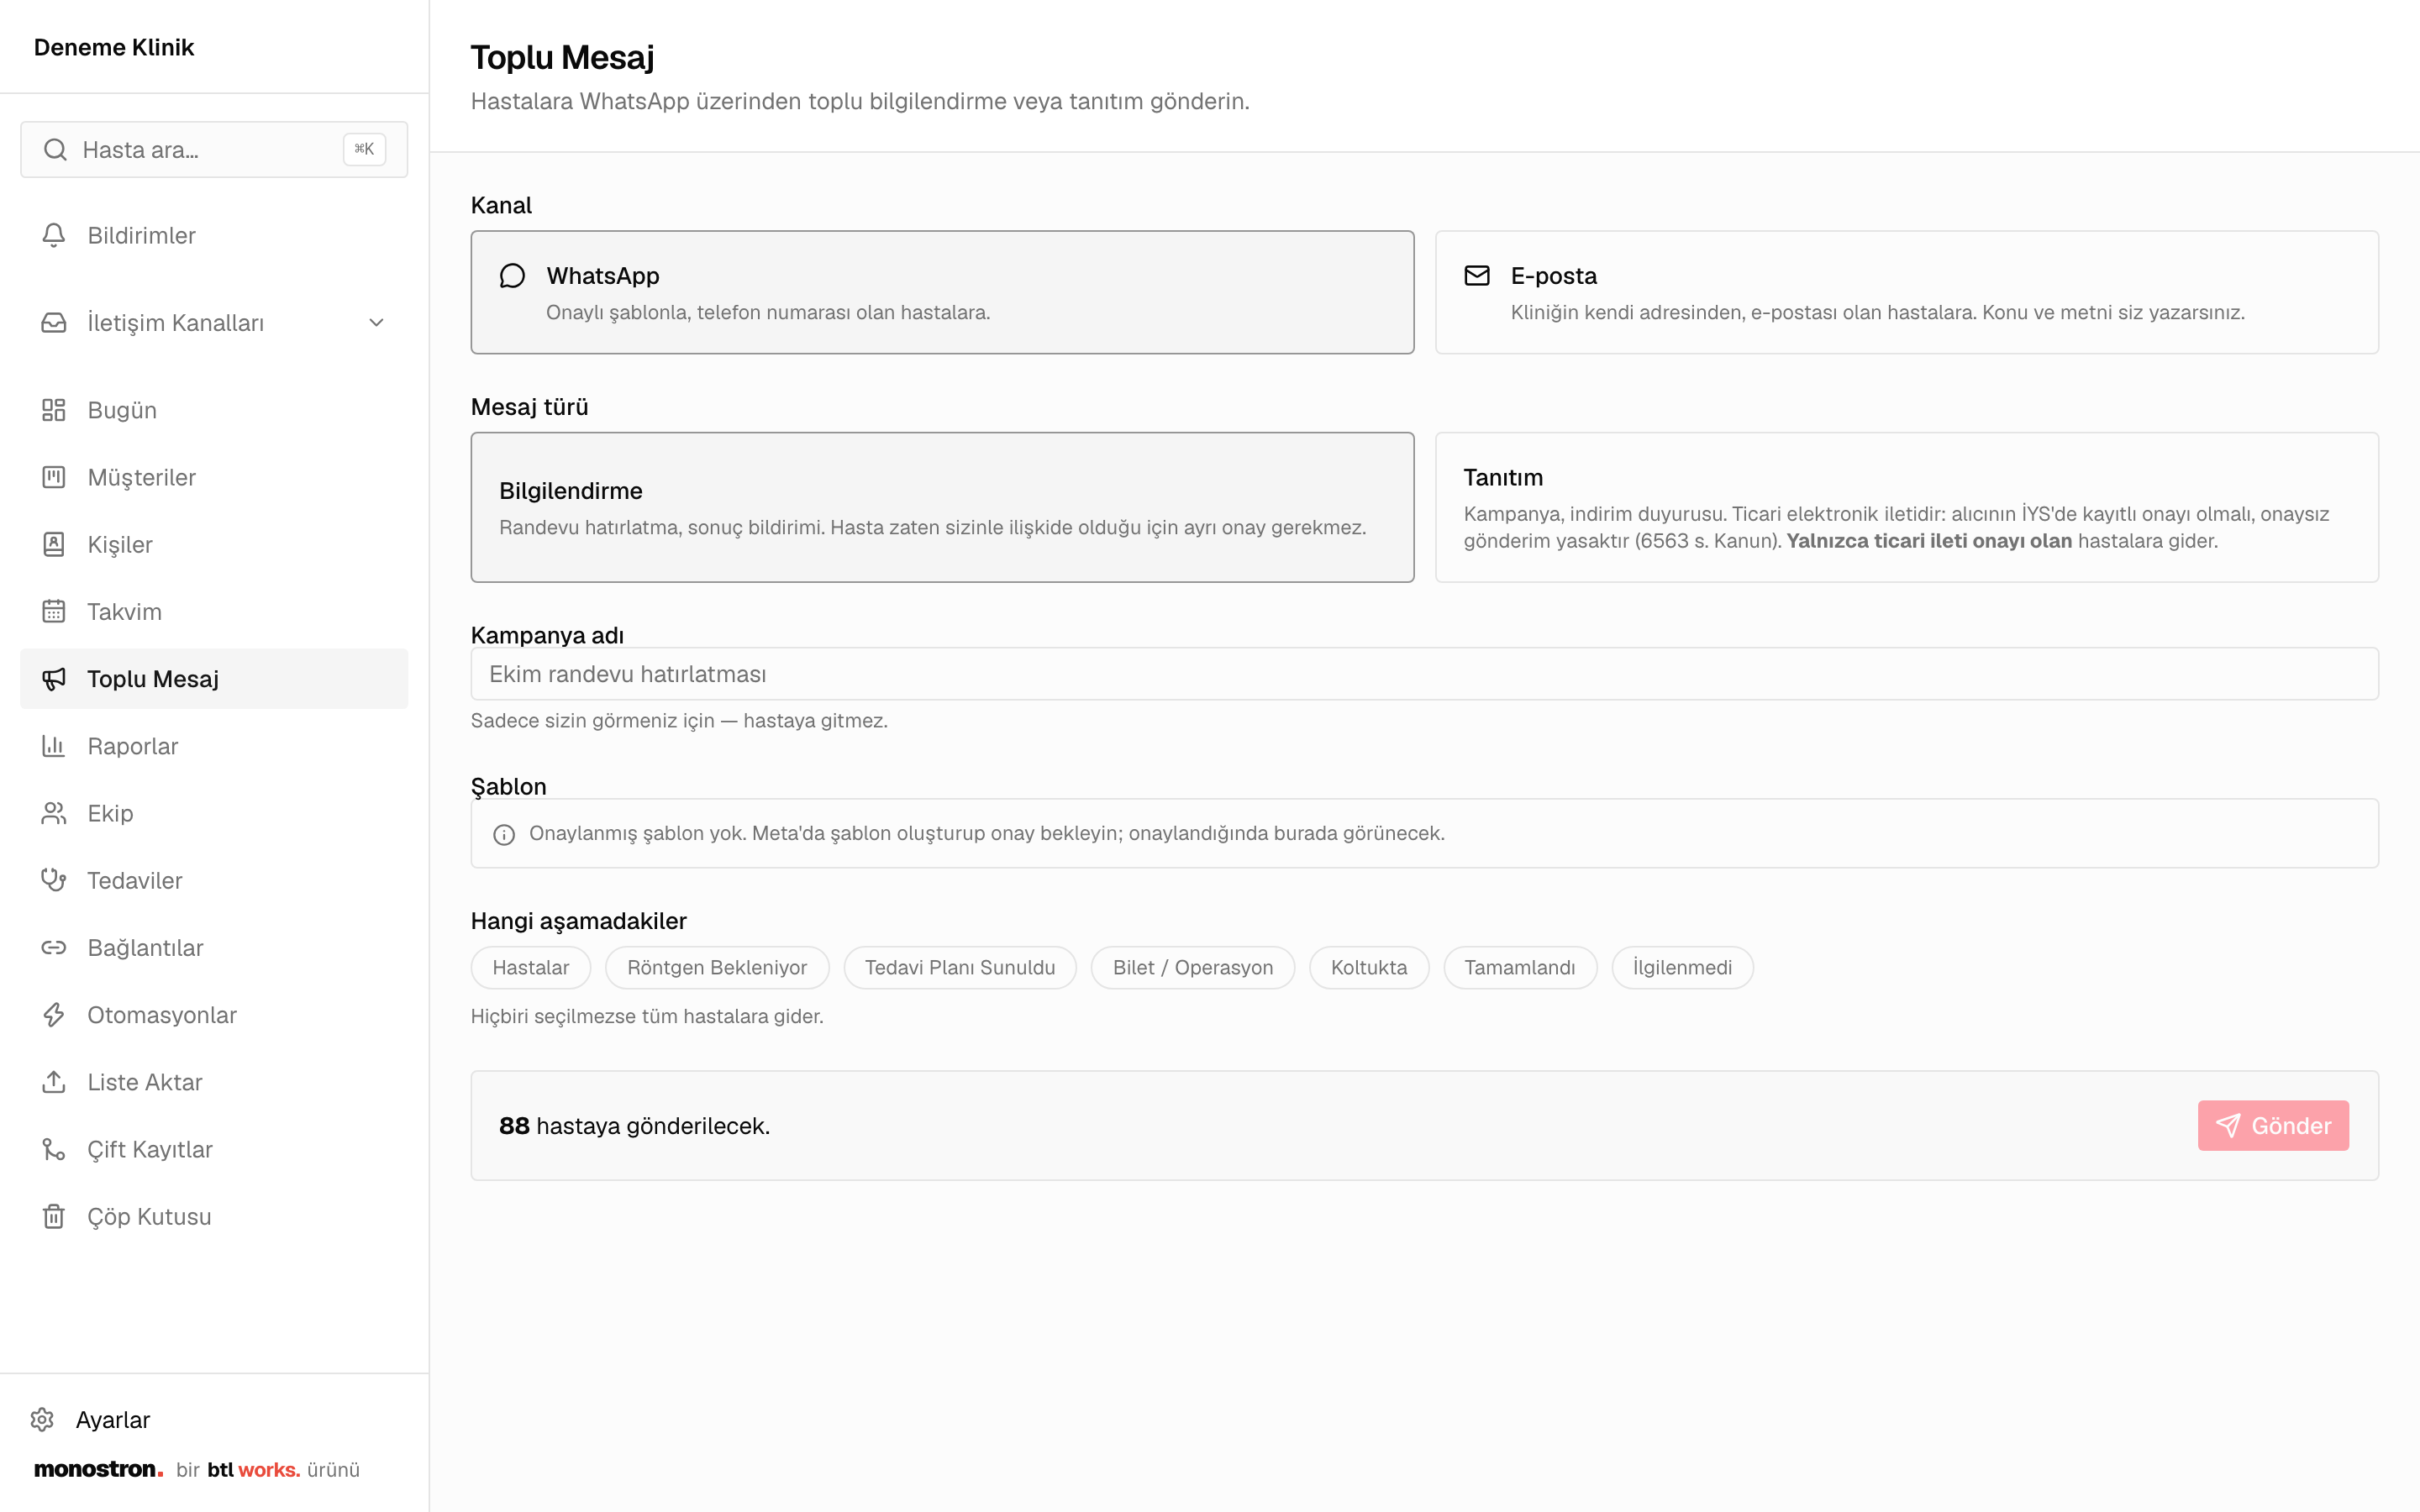The width and height of the screenshot is (2420, 1512).
Task: Open Müşteriler in the sidebar
Action: coord(214,477)
